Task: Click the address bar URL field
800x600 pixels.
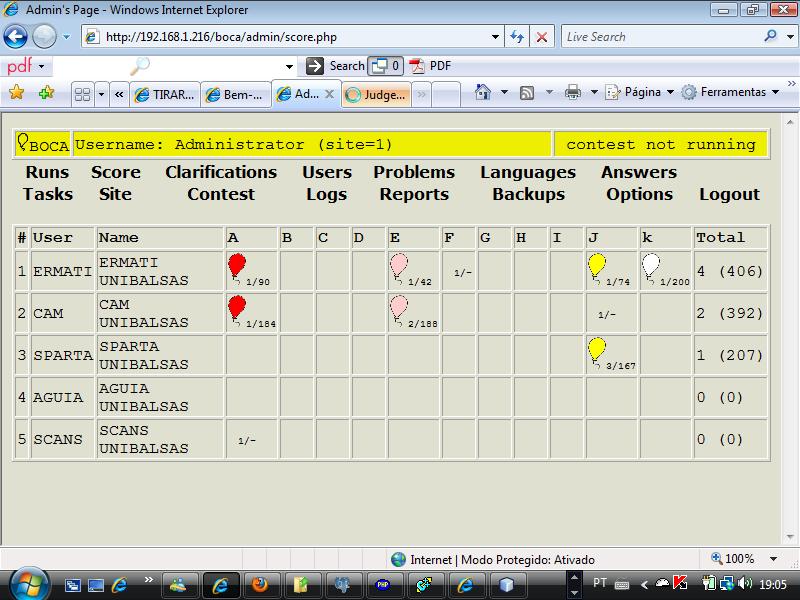Action: click(x=295, y=37)
